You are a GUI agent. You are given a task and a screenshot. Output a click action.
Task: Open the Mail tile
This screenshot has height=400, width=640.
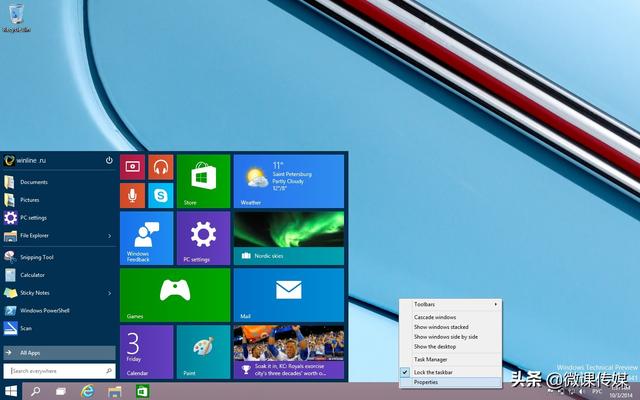[x=289, y=295]
